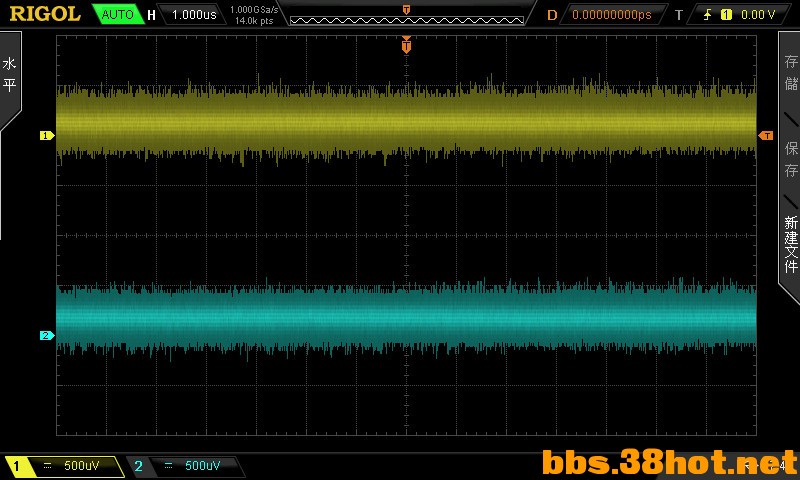Image resolution: width=800 pixels, height=480 pixels.
Task: Click the orange trigger level arrow at right edge
Action: pyautogui.click(x=766, y=135)
